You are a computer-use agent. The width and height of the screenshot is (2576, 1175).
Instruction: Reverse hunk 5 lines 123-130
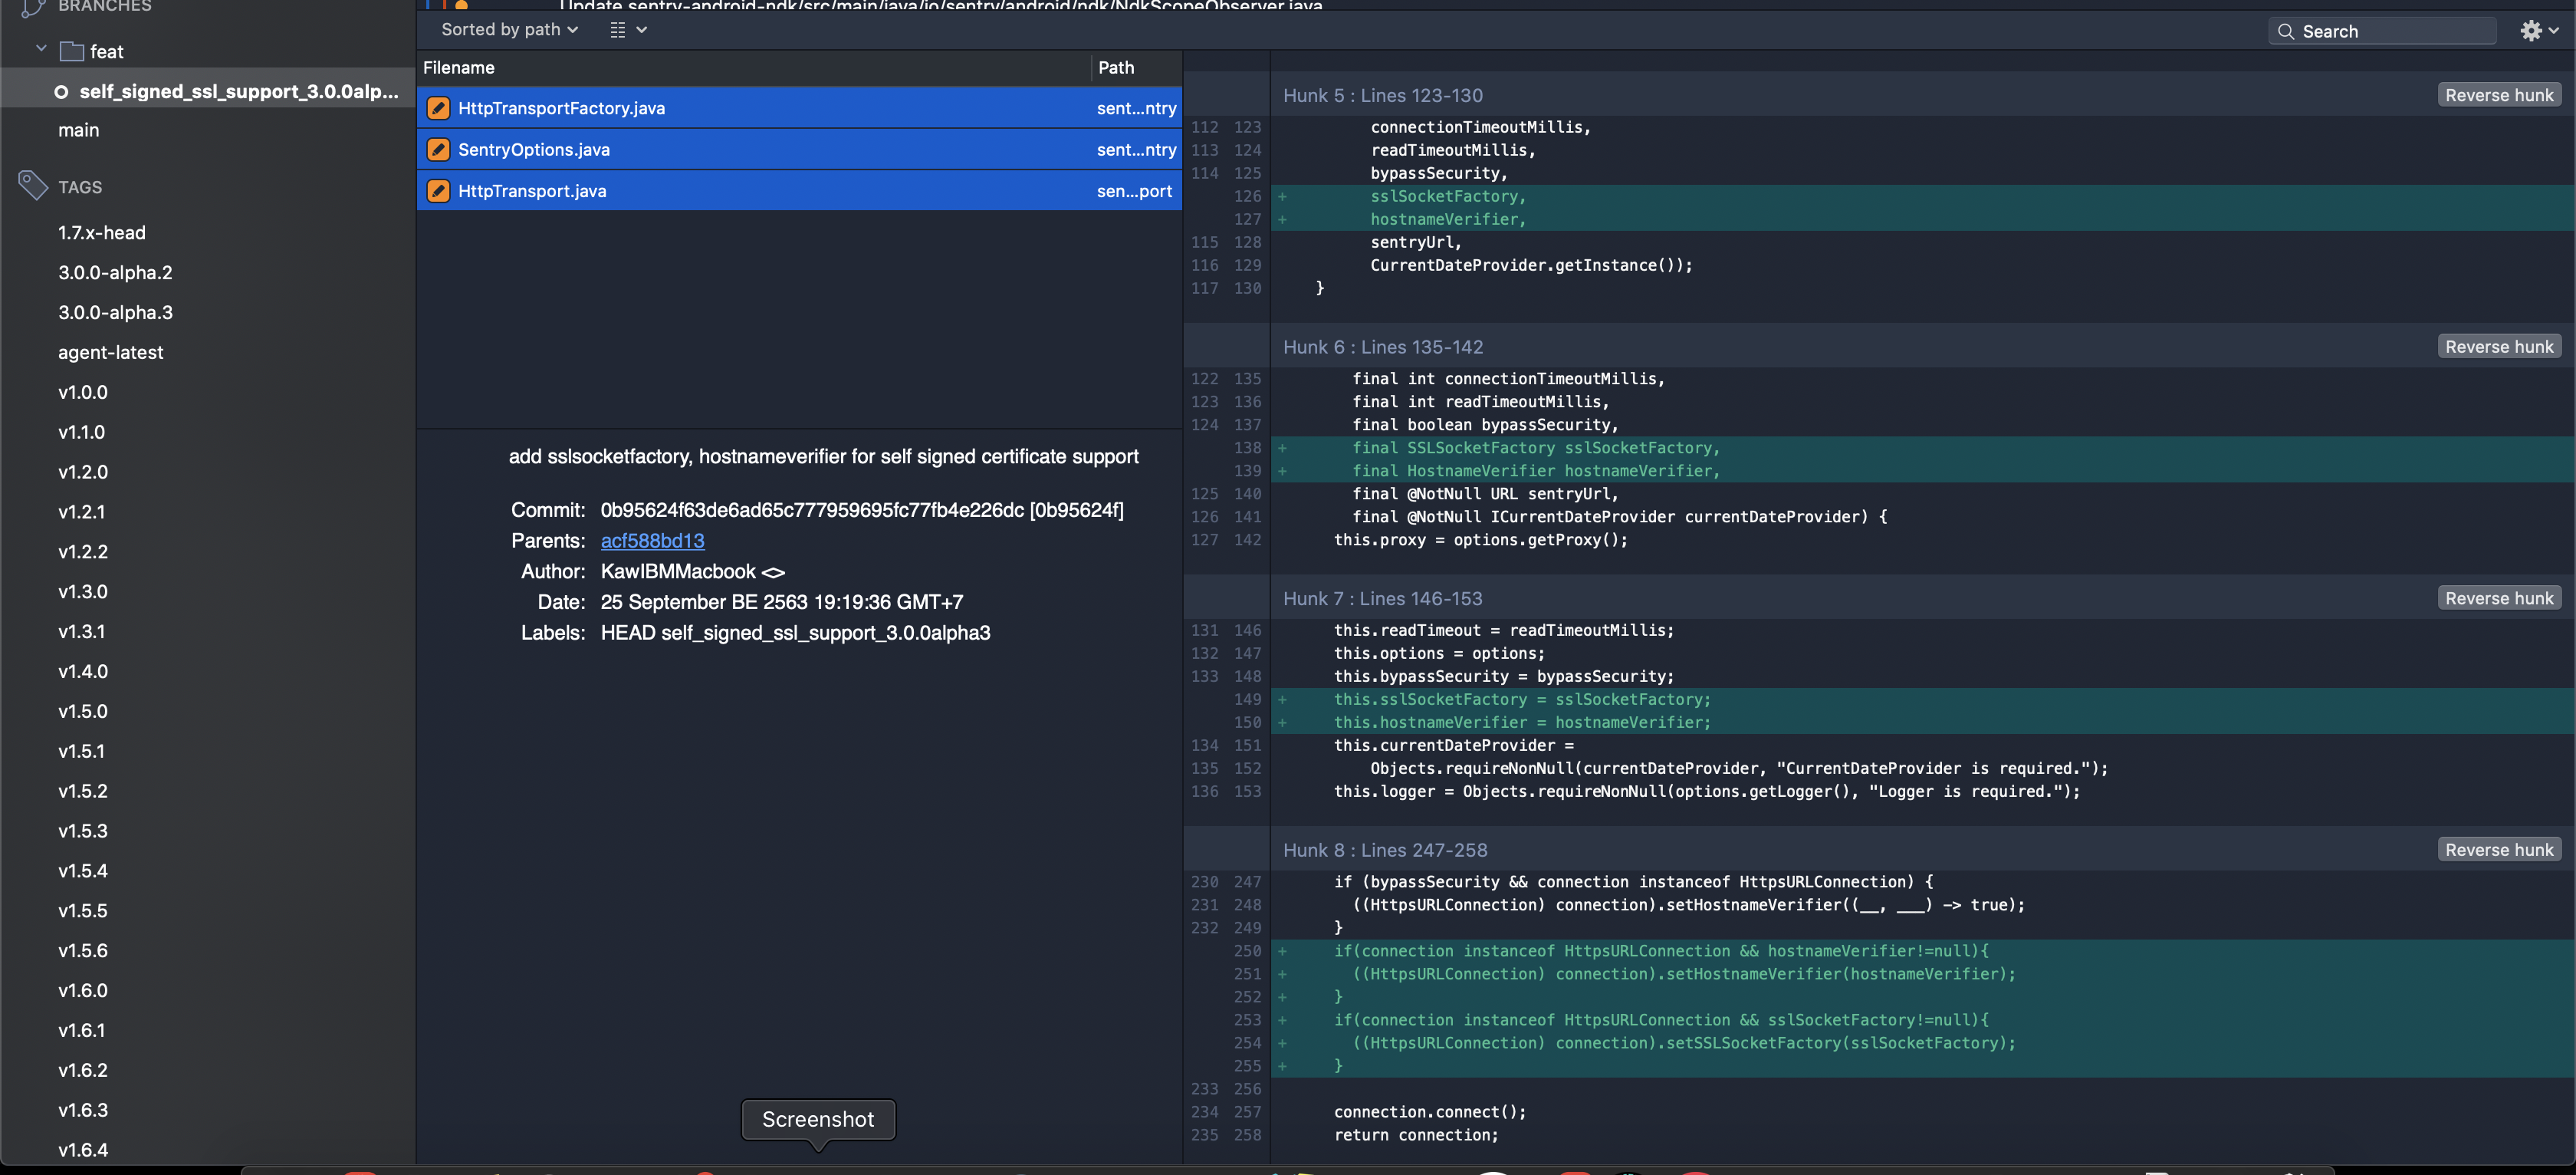2499,95
